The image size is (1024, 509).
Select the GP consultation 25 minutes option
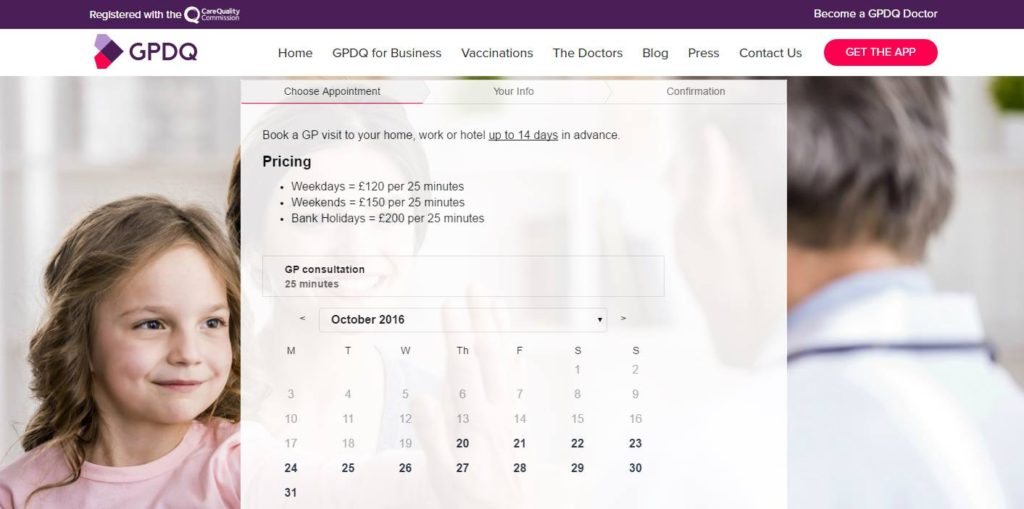tap(462, 276)
